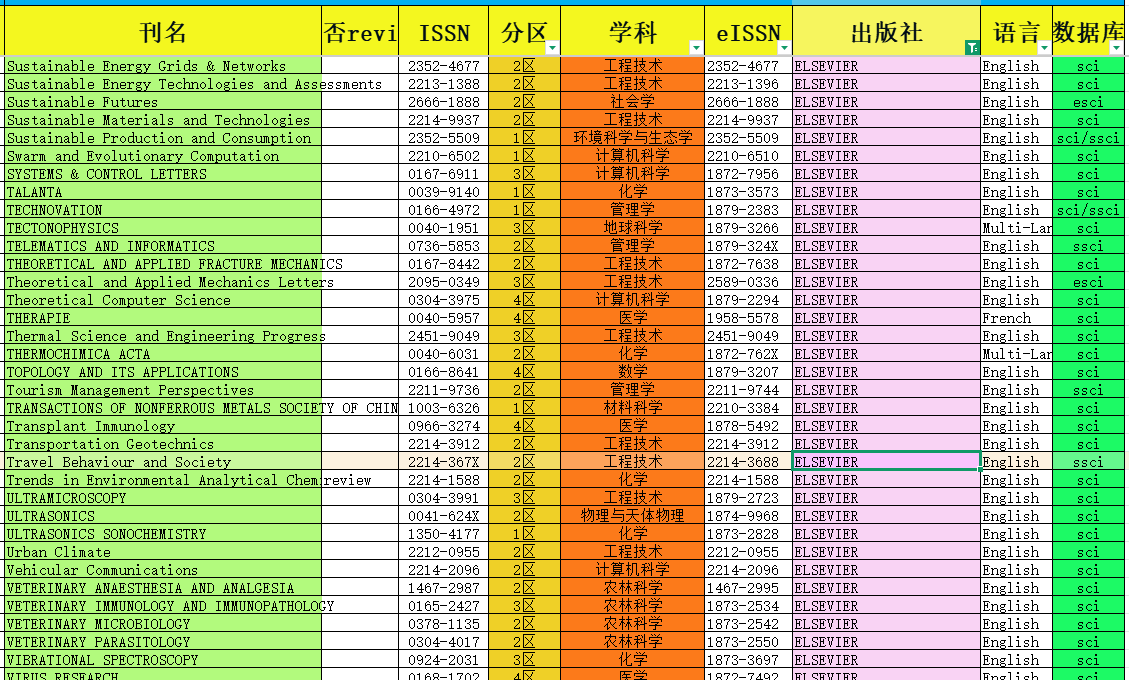
Task: Select the cell Theoretical Computer Science
Action: pos(163,300)
